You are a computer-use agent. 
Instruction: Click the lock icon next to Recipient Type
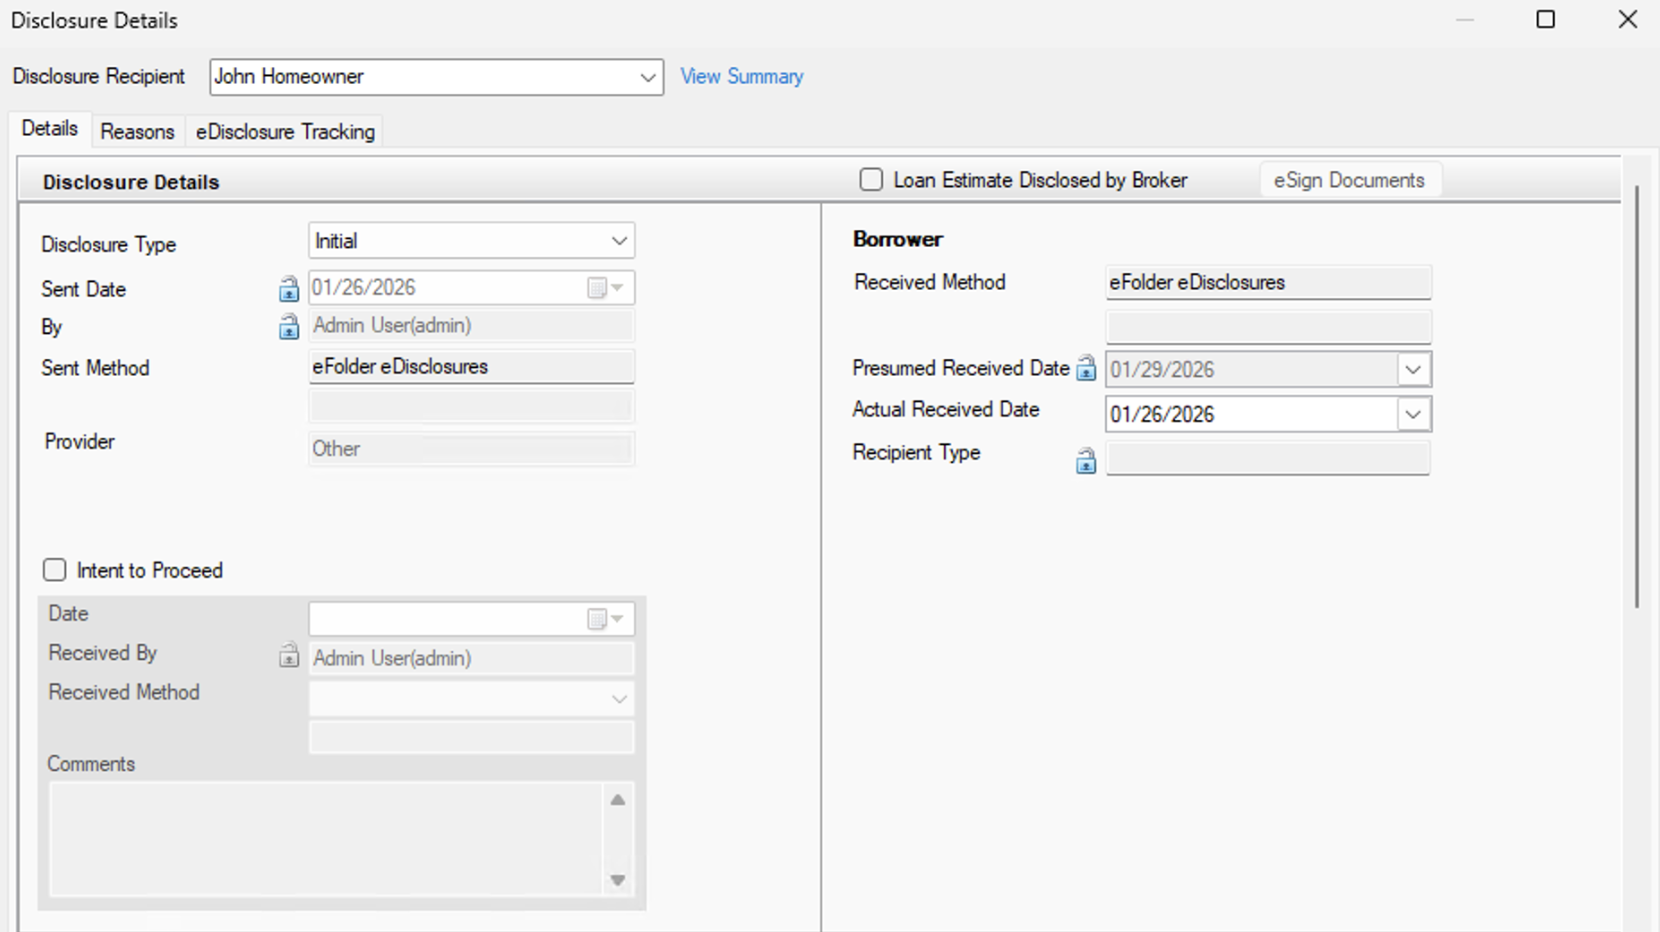click(x=1086, y=461)
